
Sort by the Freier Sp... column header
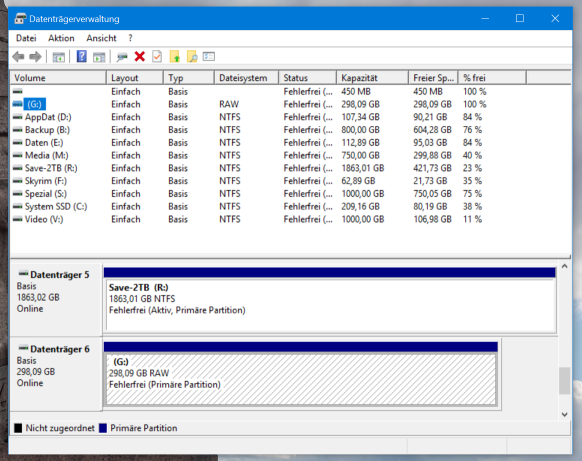[x=434, y=78]
